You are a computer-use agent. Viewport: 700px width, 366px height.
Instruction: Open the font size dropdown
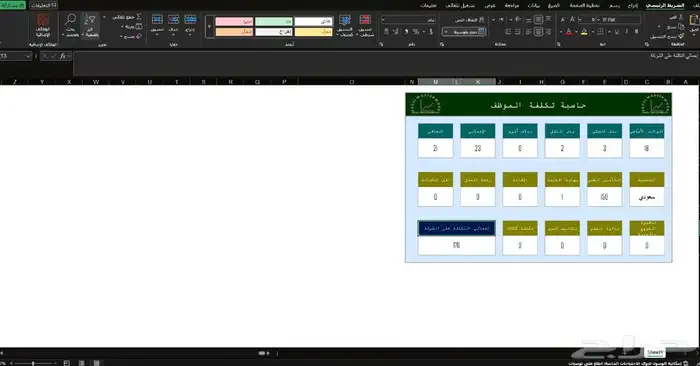click(580, 20)
